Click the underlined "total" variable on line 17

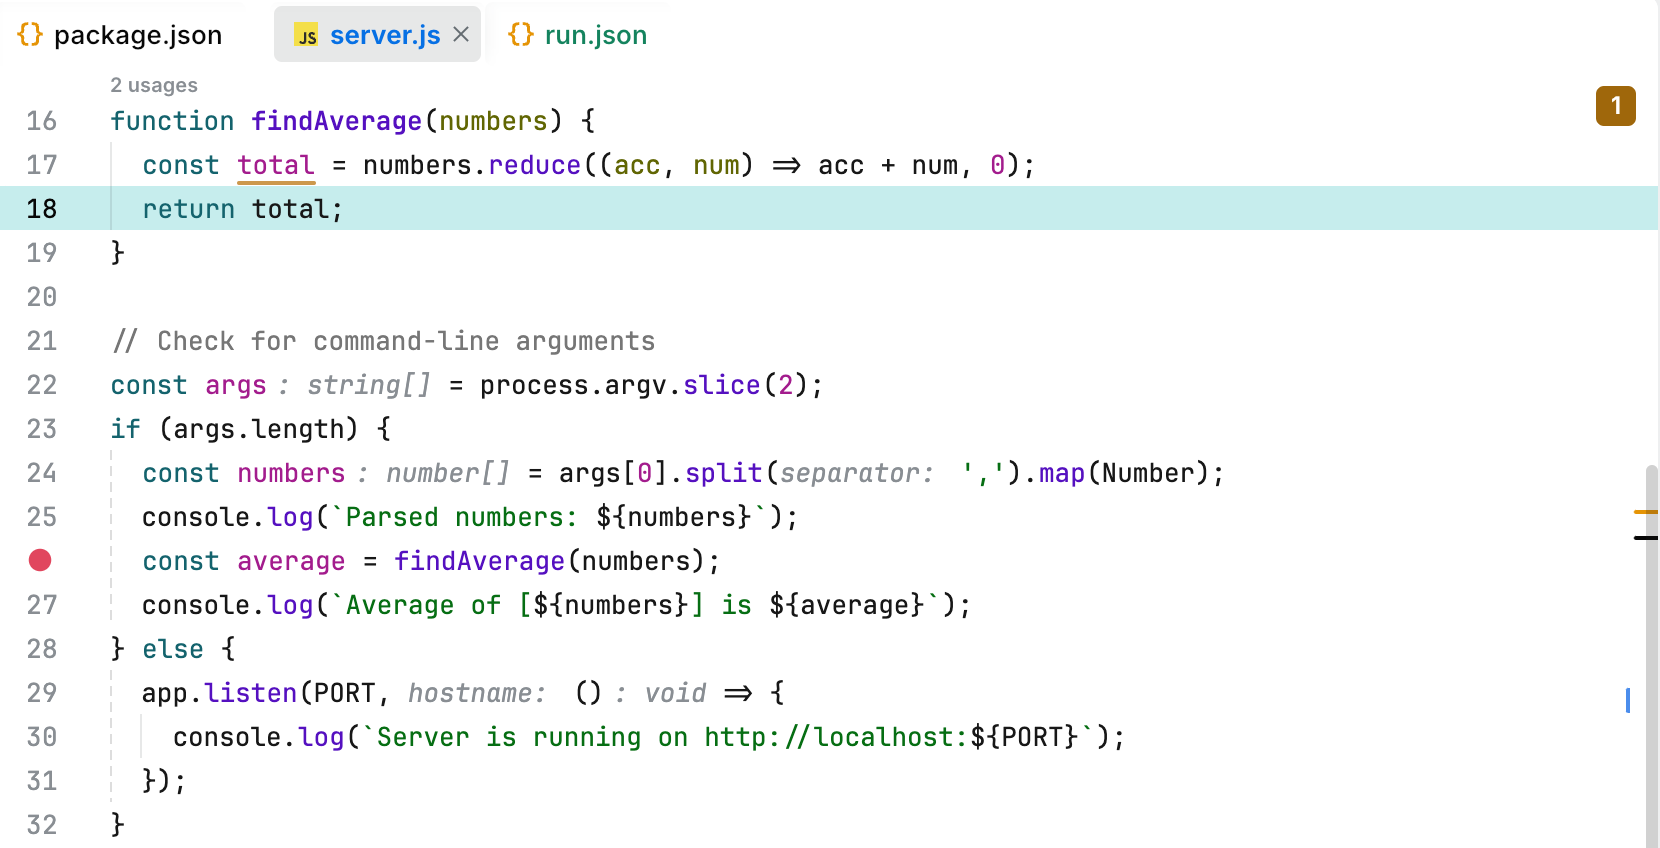pos(276,165)
